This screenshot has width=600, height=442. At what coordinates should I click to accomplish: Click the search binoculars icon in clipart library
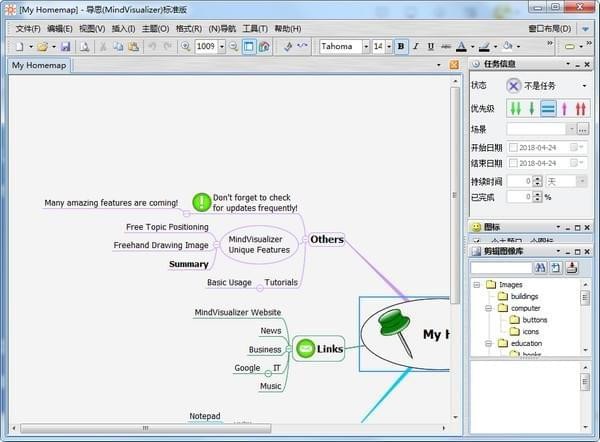pos(541,268)
